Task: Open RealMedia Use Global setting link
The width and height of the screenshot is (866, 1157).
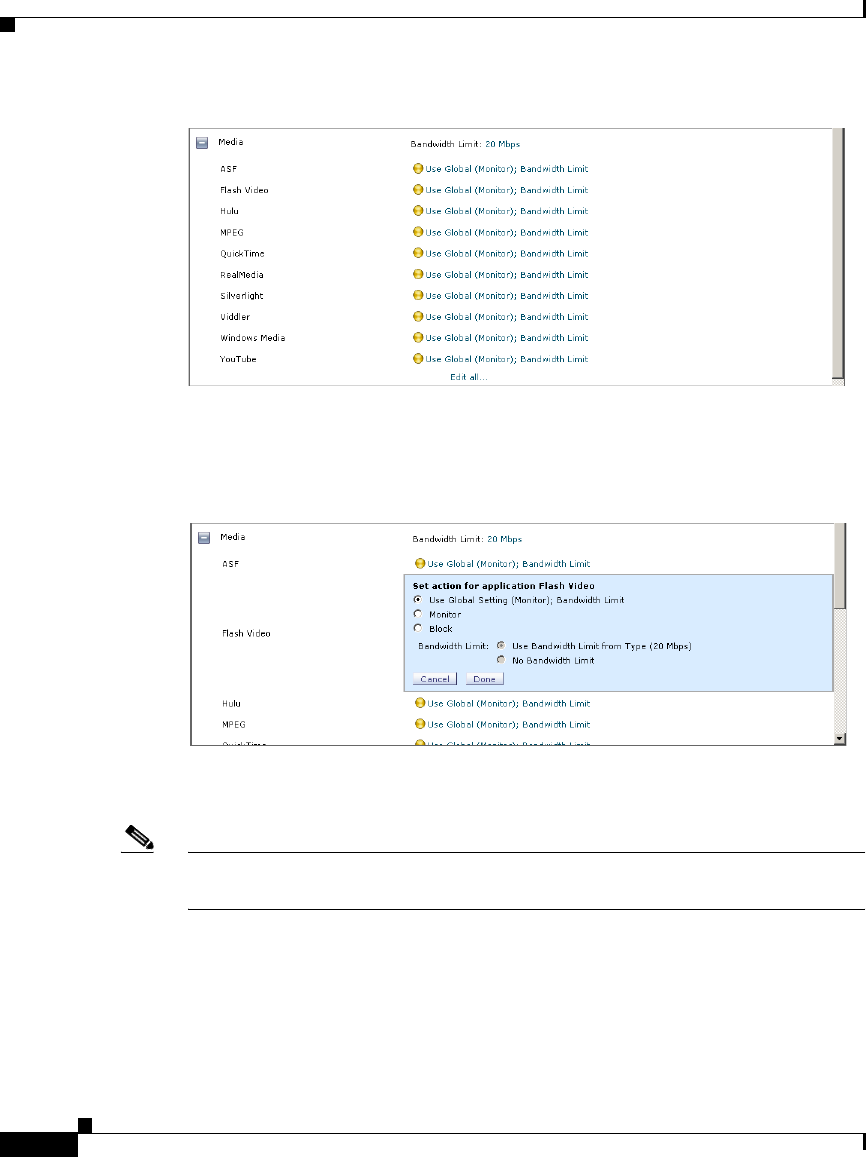Action: tap(507, 274)
